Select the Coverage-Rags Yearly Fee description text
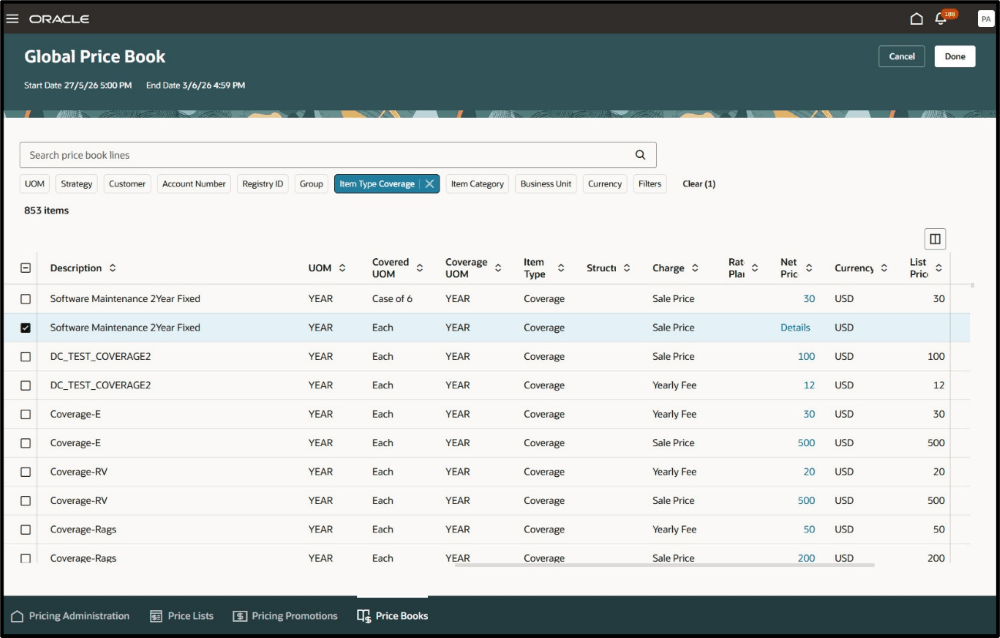1000x638 pixels. coord(83,530)
